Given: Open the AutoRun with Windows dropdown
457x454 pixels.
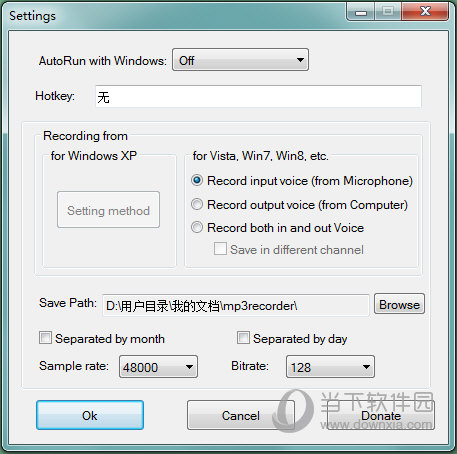Looking at the screenshot, I should tap(240, 60).
